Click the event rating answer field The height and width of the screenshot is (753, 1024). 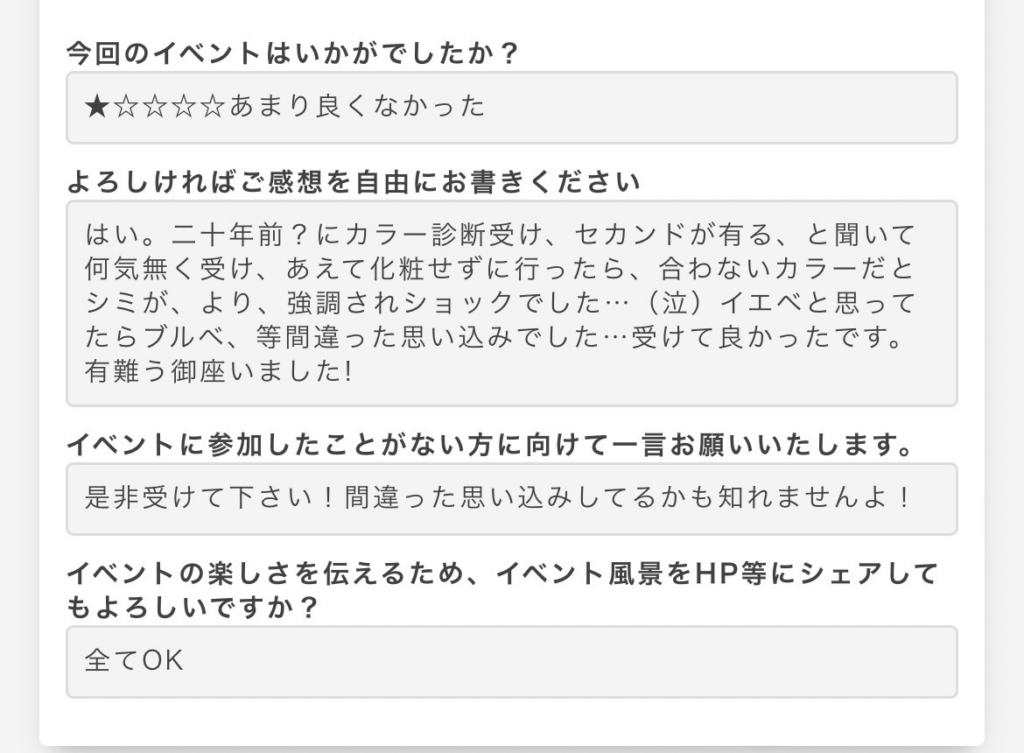pos(511,108)
